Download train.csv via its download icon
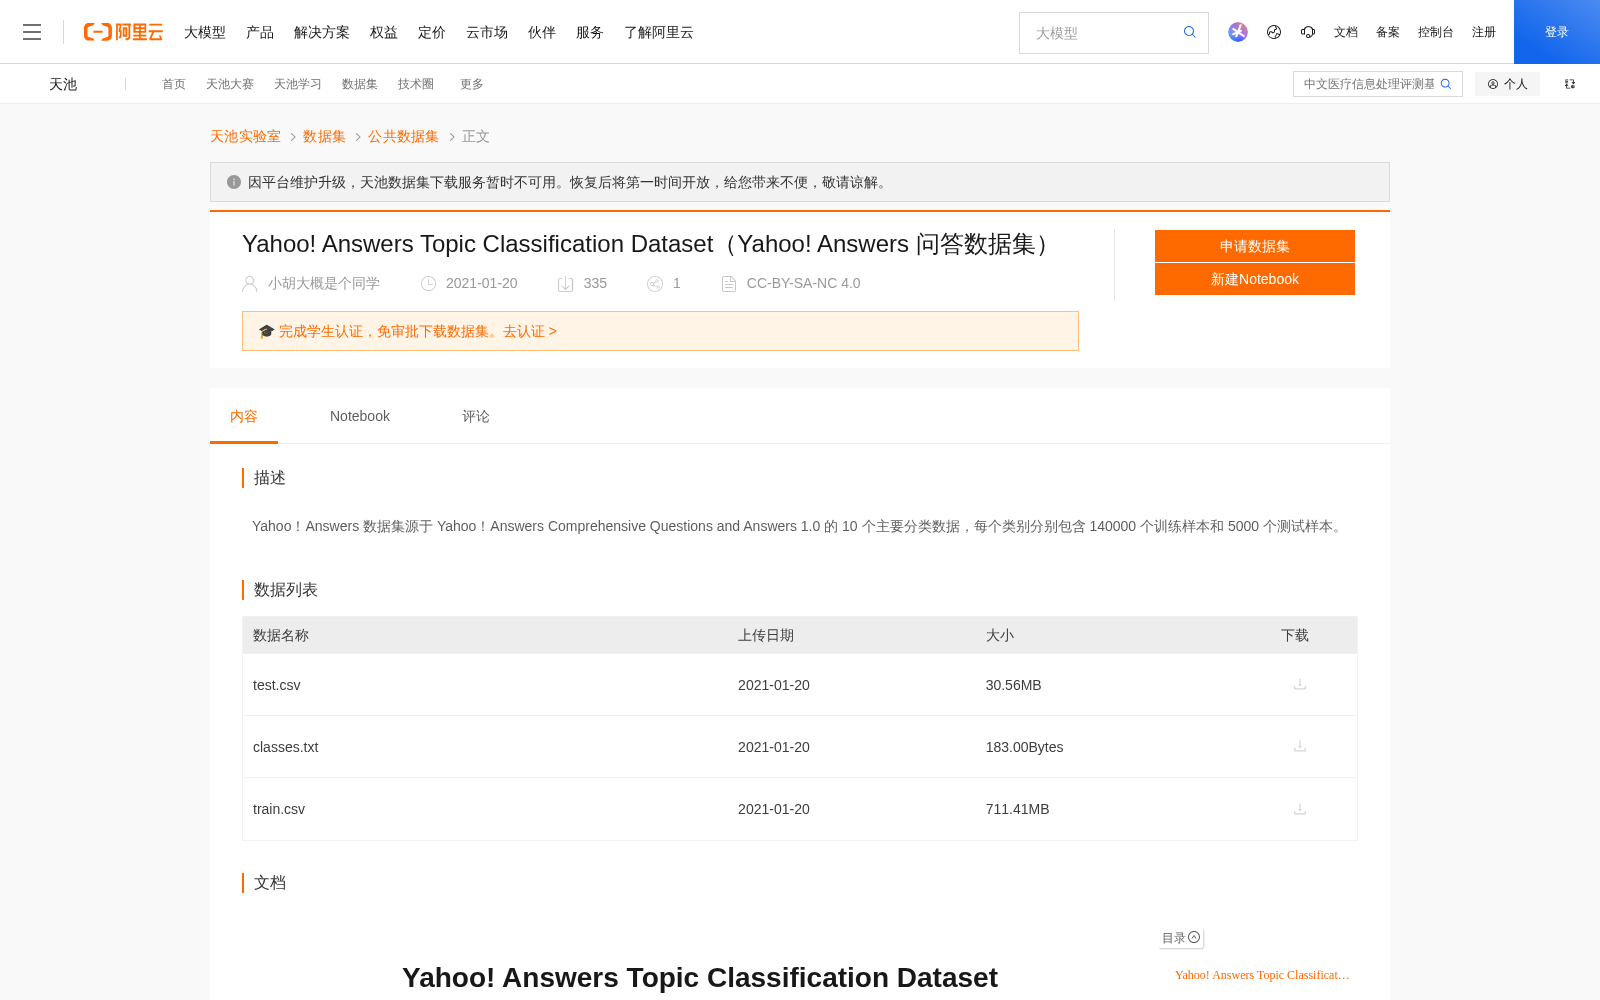 (1300, 809)
